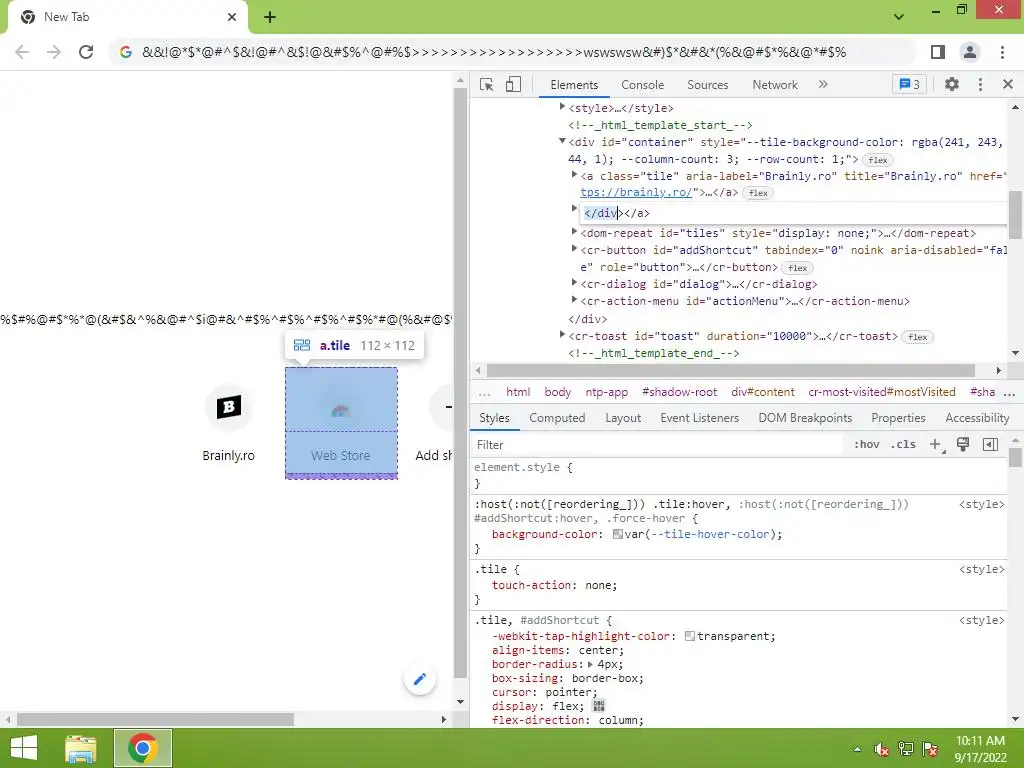Toggle the device toolbar icon
1024x768 pixels.
pos(513,85)
